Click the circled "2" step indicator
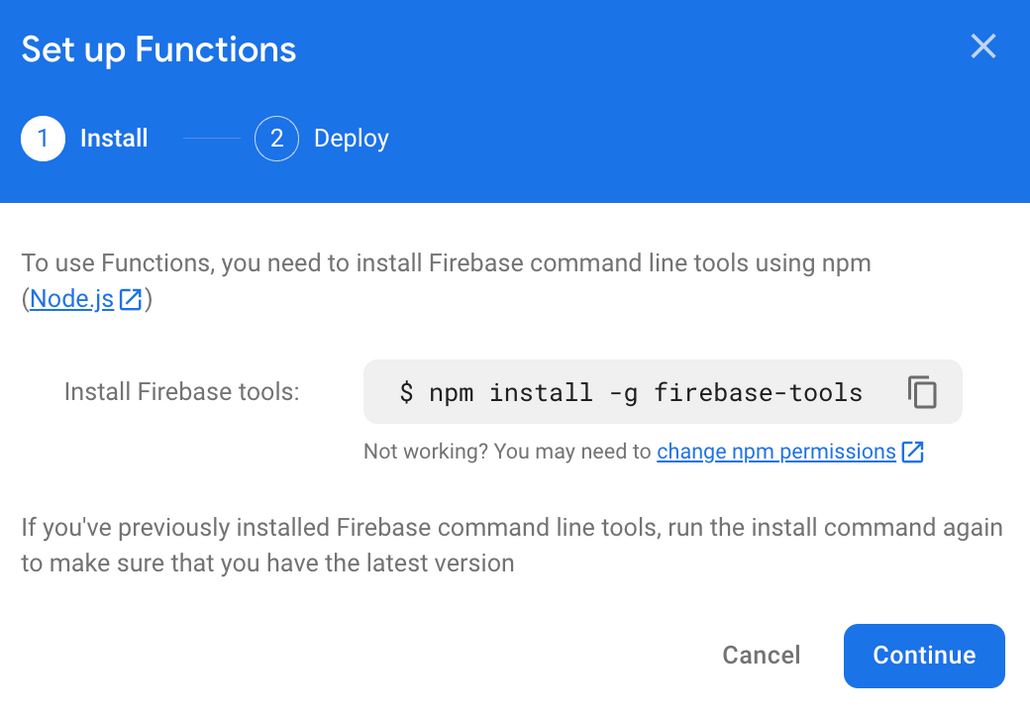This screenshot has height=711, width=1030. 276,138
